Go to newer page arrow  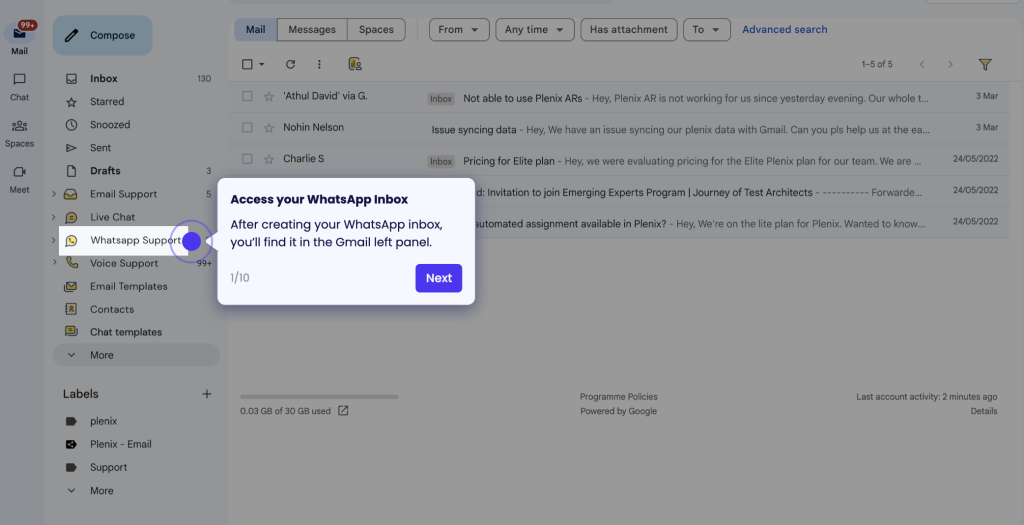(x=922, y=64)
